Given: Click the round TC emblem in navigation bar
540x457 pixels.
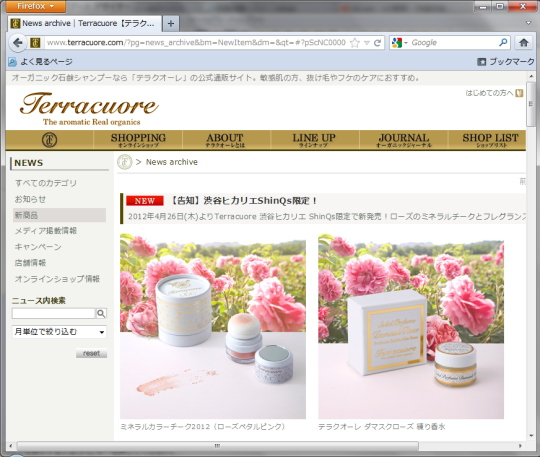Looking at the screenshot, I should [x=49, y=140].
